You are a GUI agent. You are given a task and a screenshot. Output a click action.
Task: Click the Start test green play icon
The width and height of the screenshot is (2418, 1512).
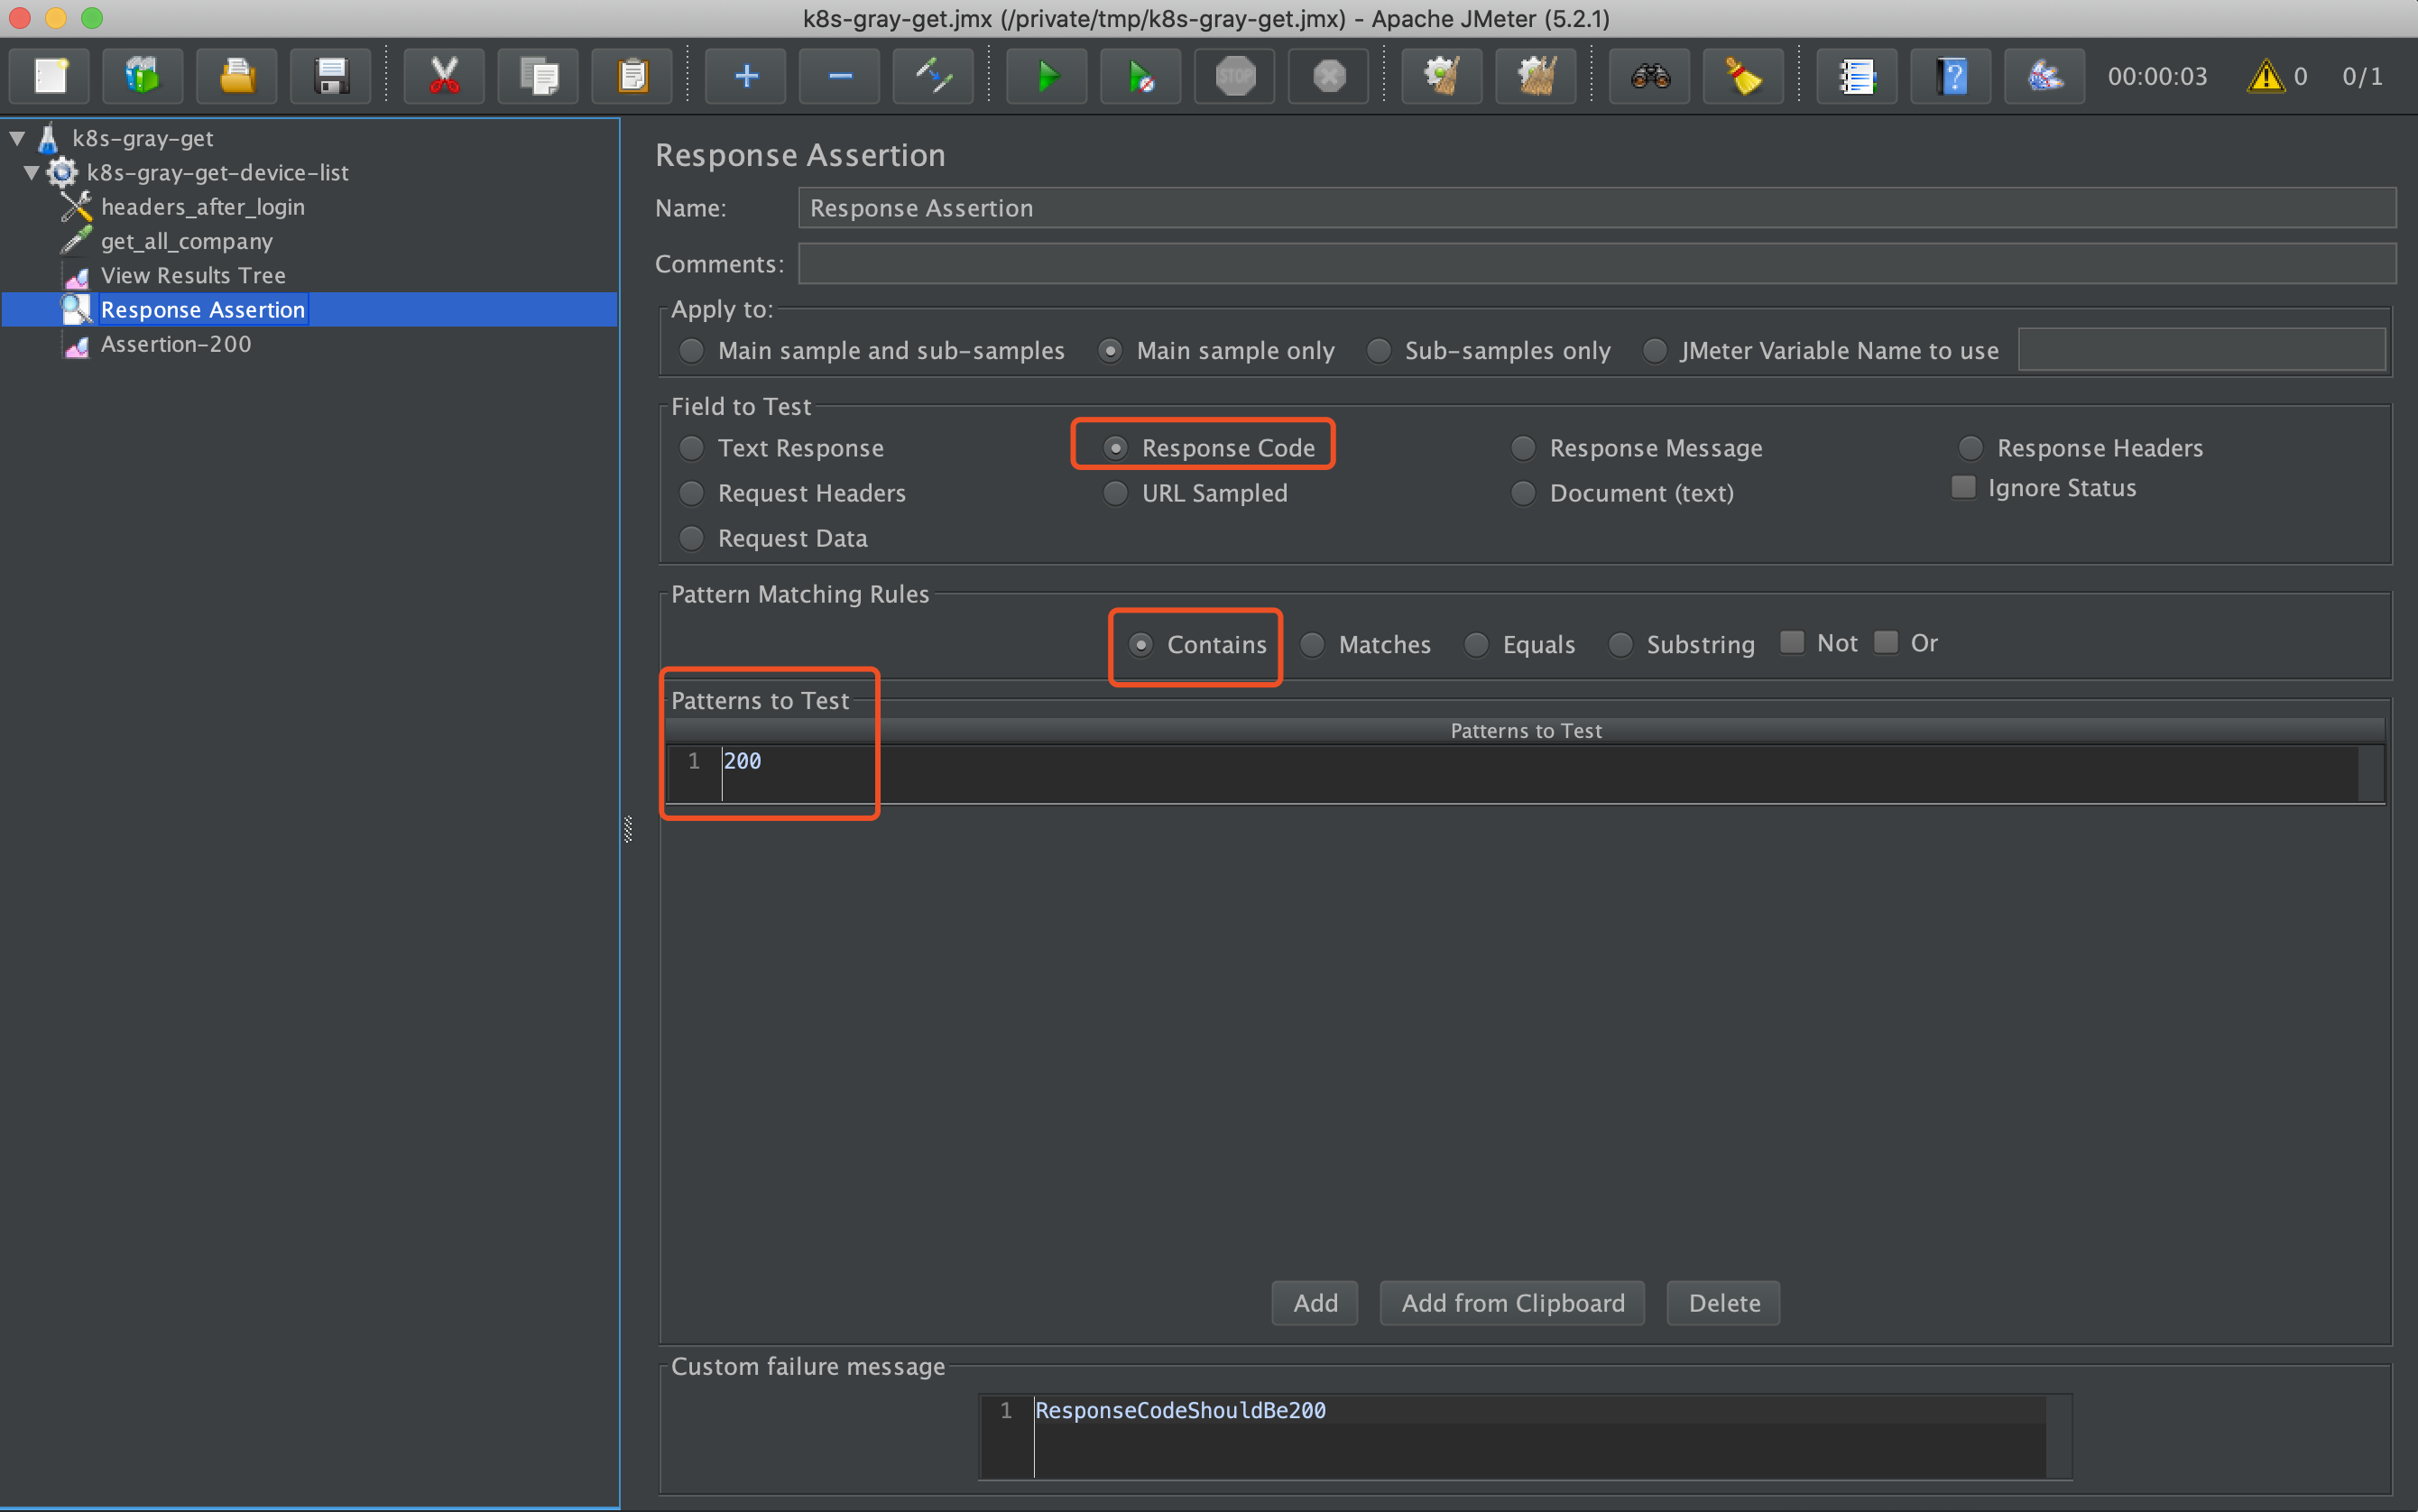tap(1046, 76)
